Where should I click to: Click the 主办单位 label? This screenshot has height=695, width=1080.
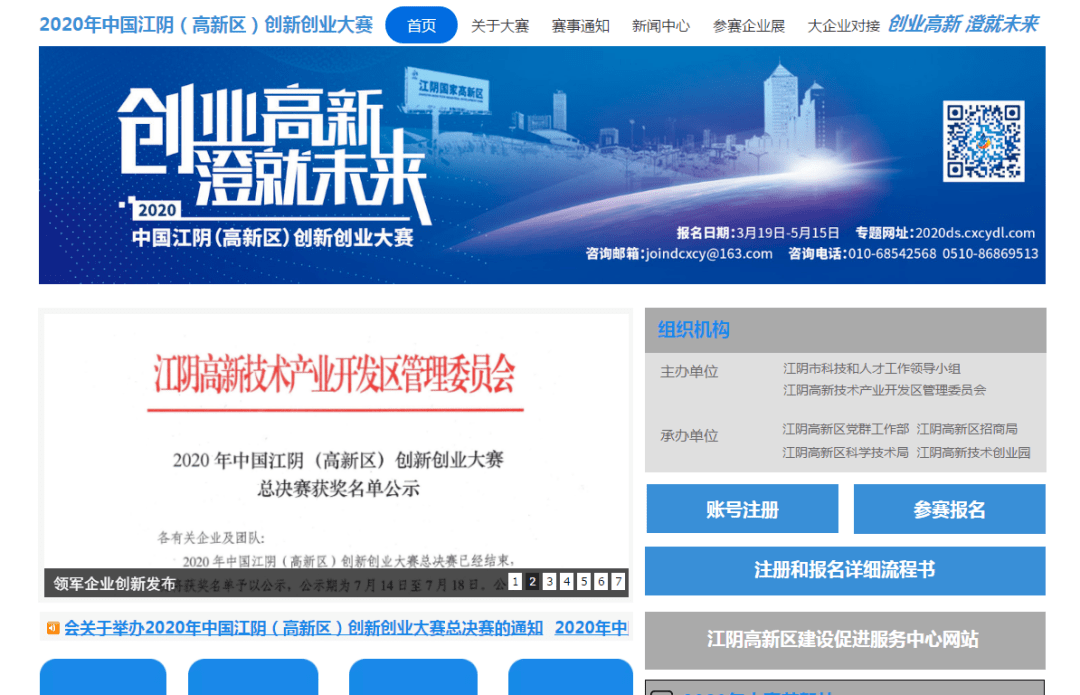(689, 372)
